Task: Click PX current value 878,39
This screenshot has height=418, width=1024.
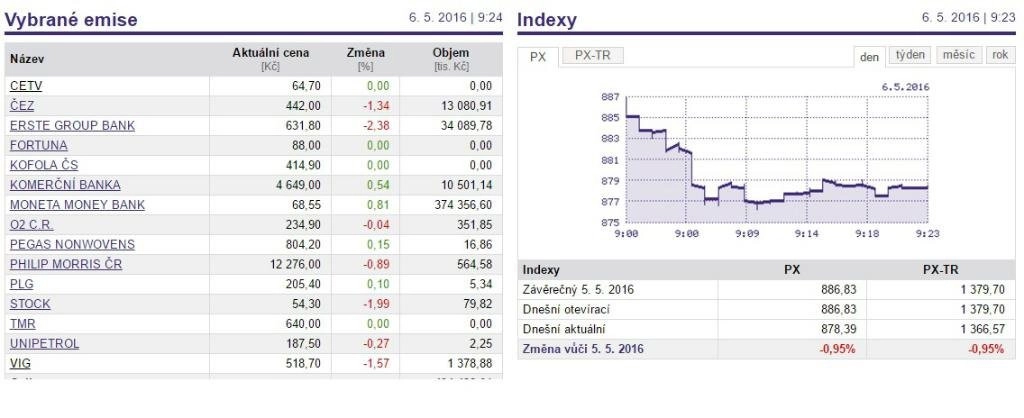Action: click(x=838, y=329)
